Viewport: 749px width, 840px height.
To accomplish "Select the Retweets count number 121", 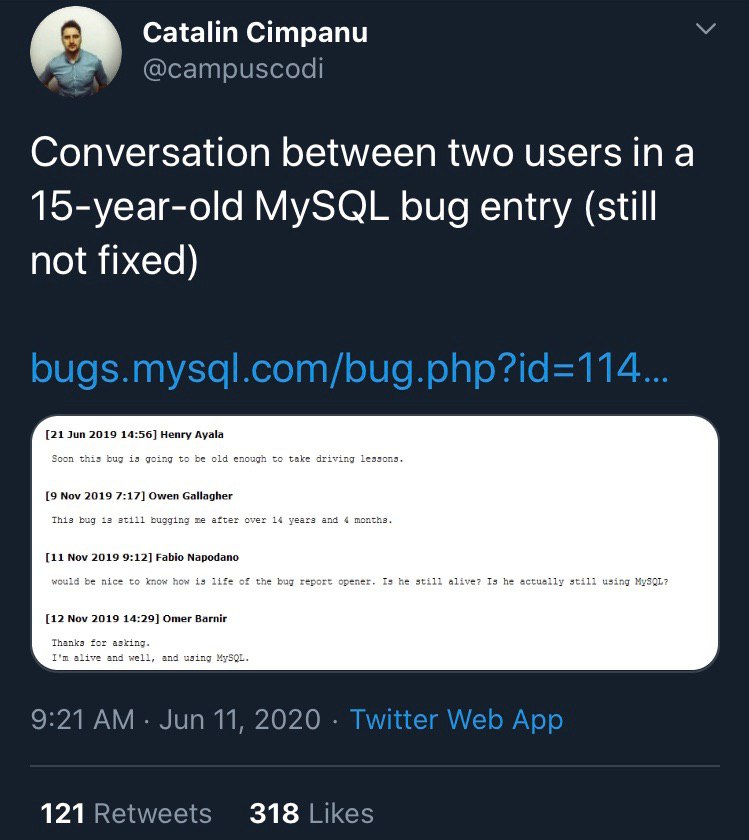I will (62, 813).
